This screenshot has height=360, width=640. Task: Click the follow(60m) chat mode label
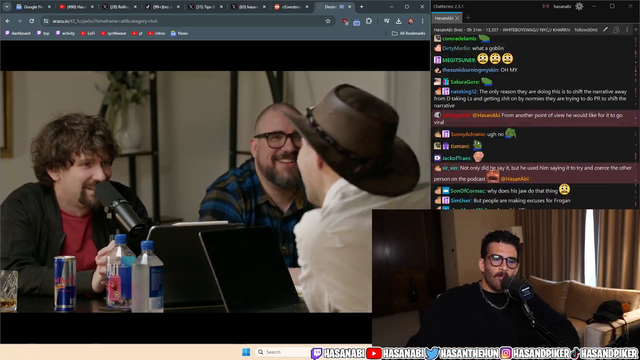tap(586, 30)
